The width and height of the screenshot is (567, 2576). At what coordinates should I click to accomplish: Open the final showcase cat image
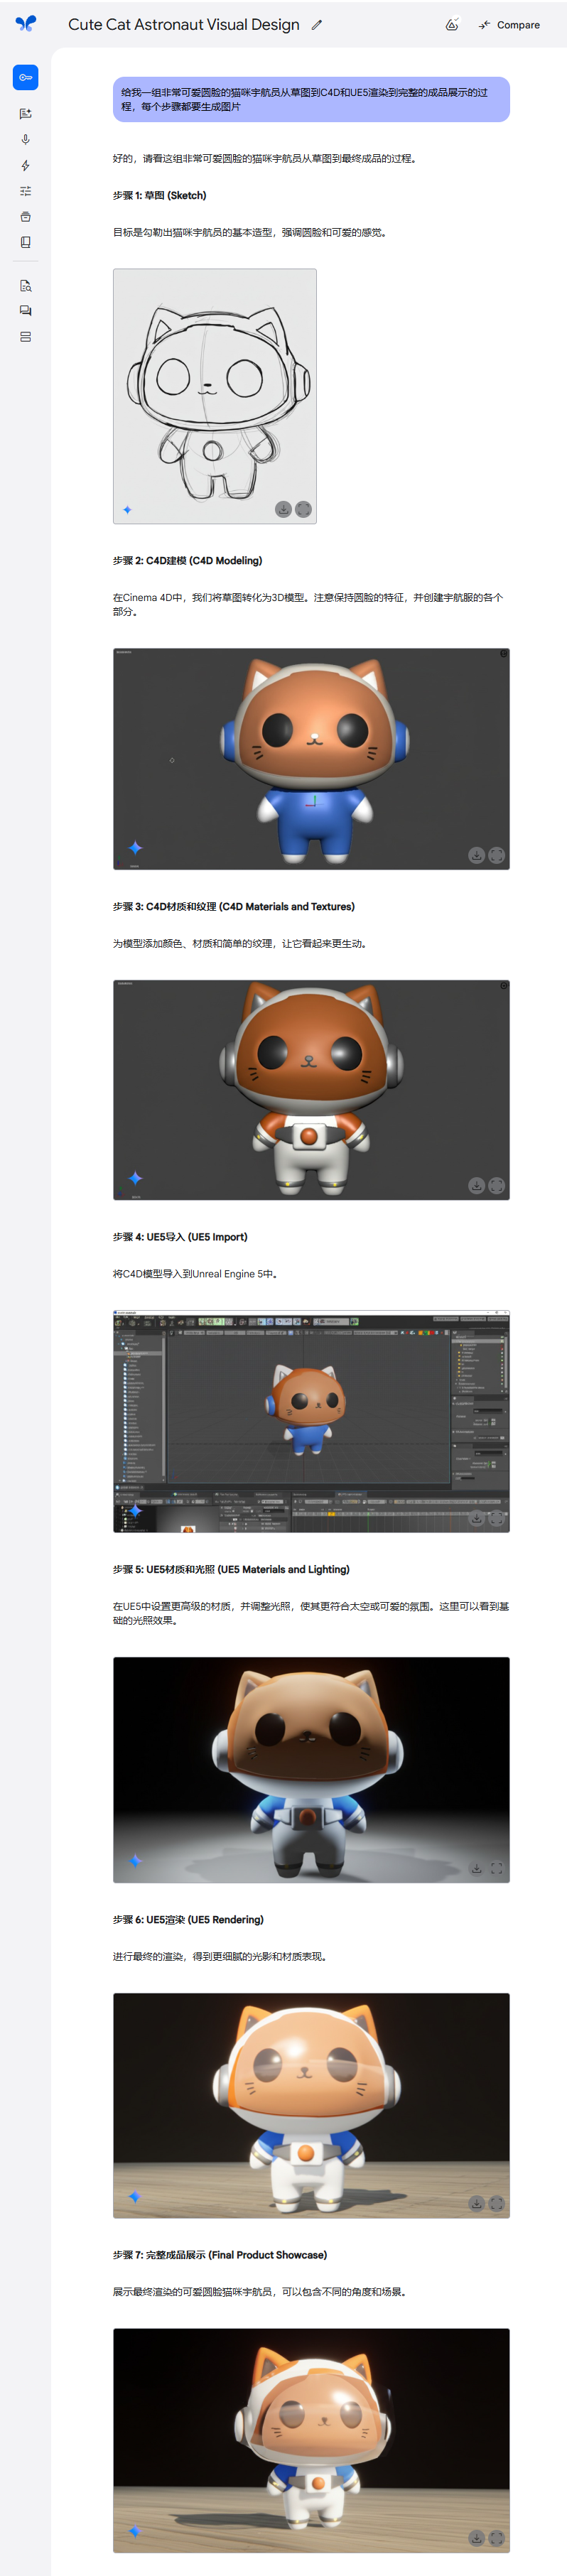pyautogui.click(x=311, y=2440)
